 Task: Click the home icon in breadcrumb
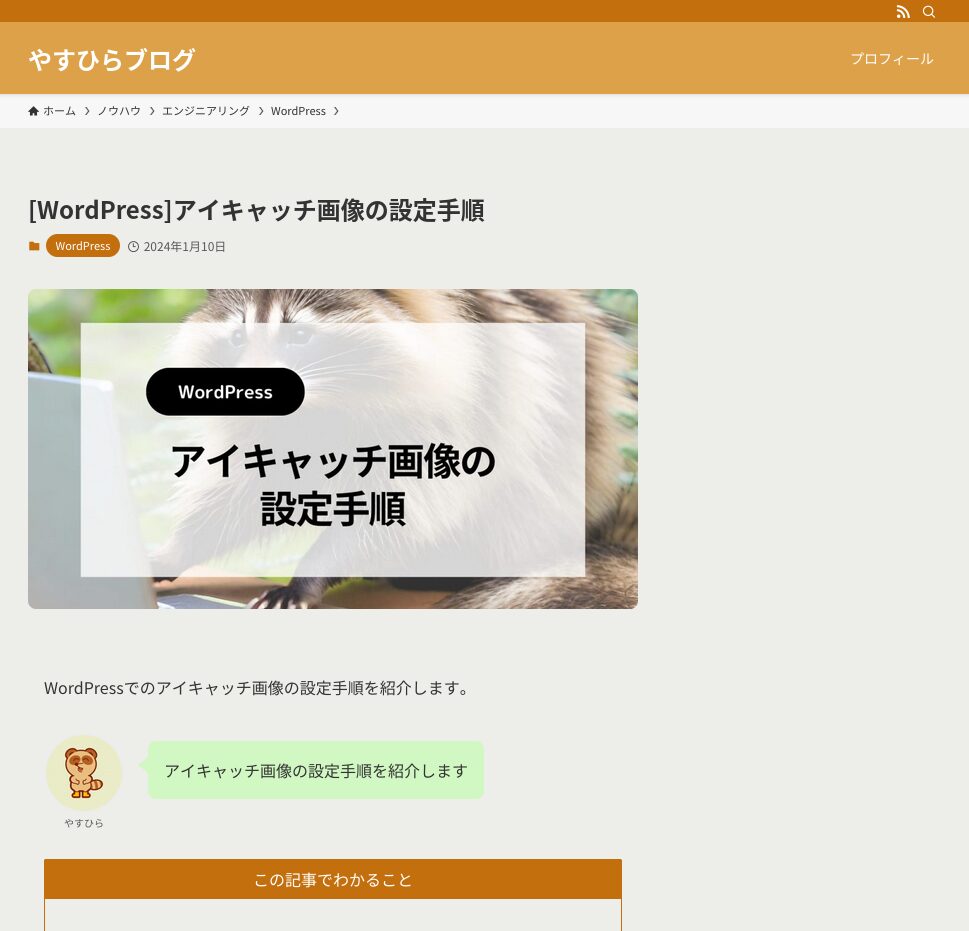33,111
